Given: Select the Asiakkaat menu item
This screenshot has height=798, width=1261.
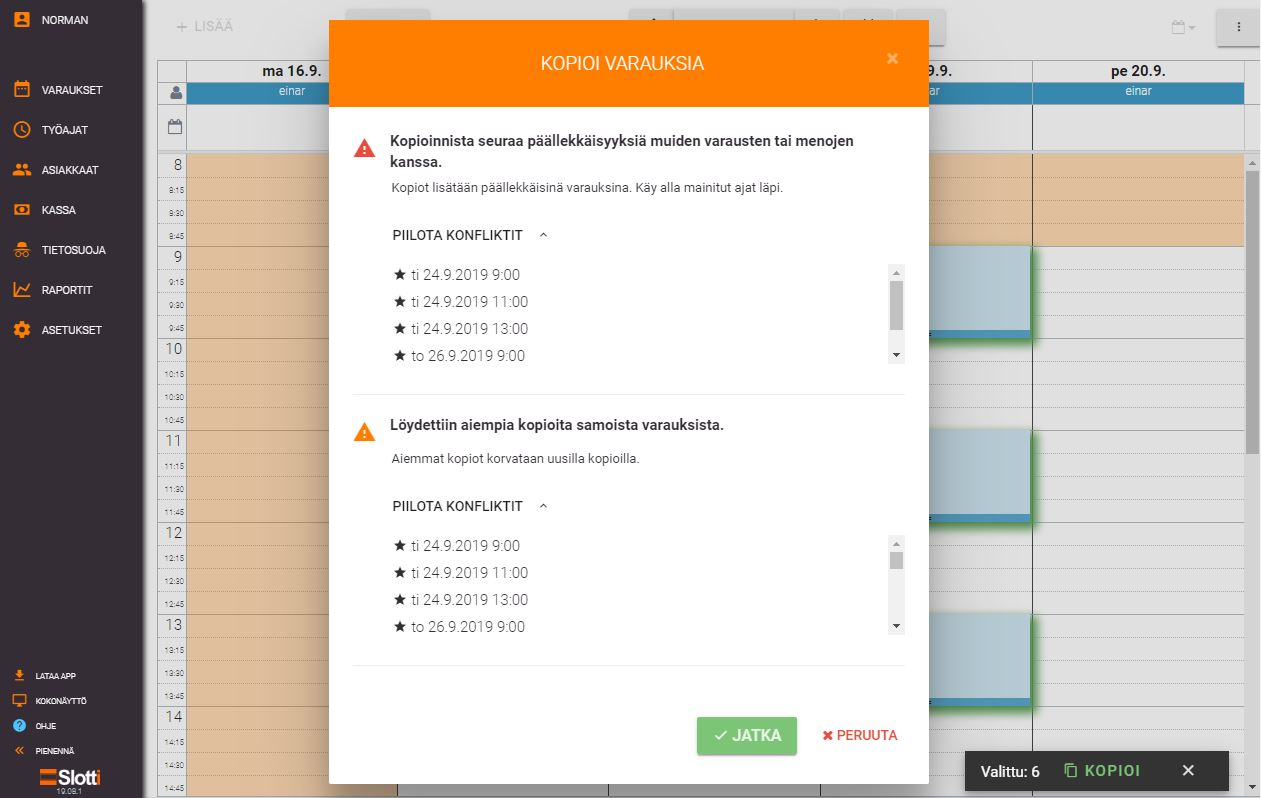Looking at the screenshot, I should click(70, 170).
